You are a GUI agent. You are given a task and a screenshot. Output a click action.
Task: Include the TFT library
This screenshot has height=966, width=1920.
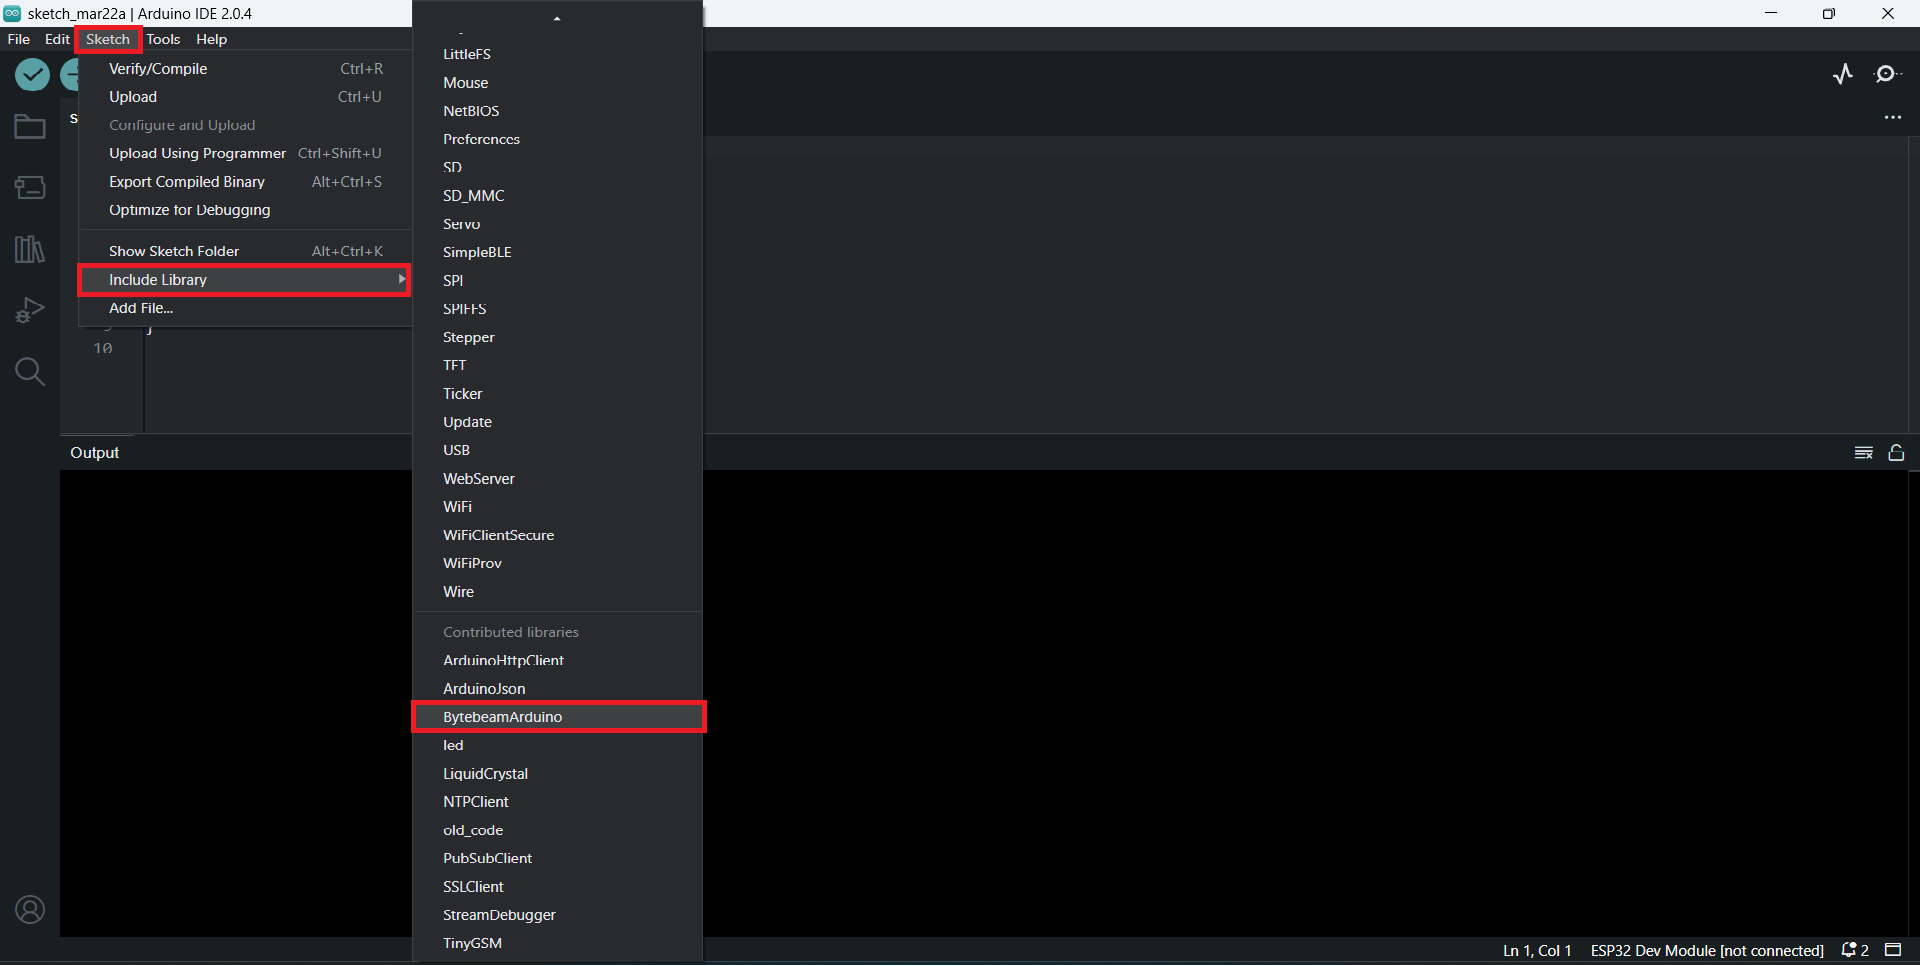pos(558,365)
